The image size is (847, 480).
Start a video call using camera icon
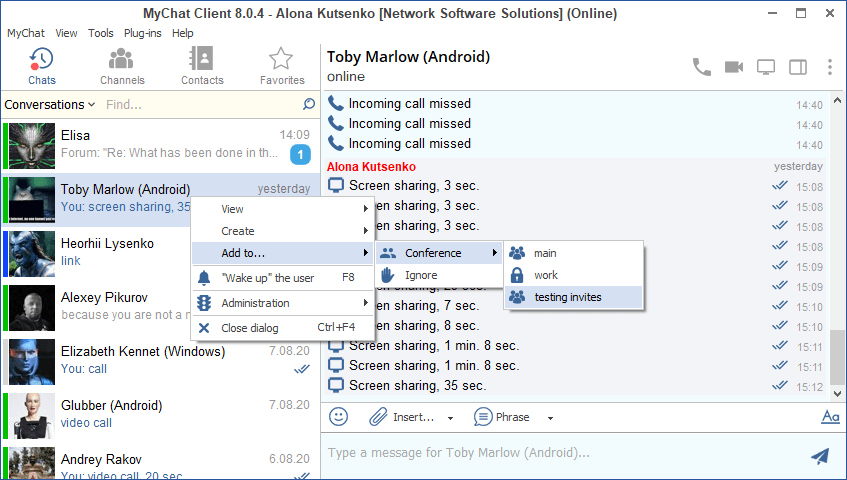[x=734, y=67]
